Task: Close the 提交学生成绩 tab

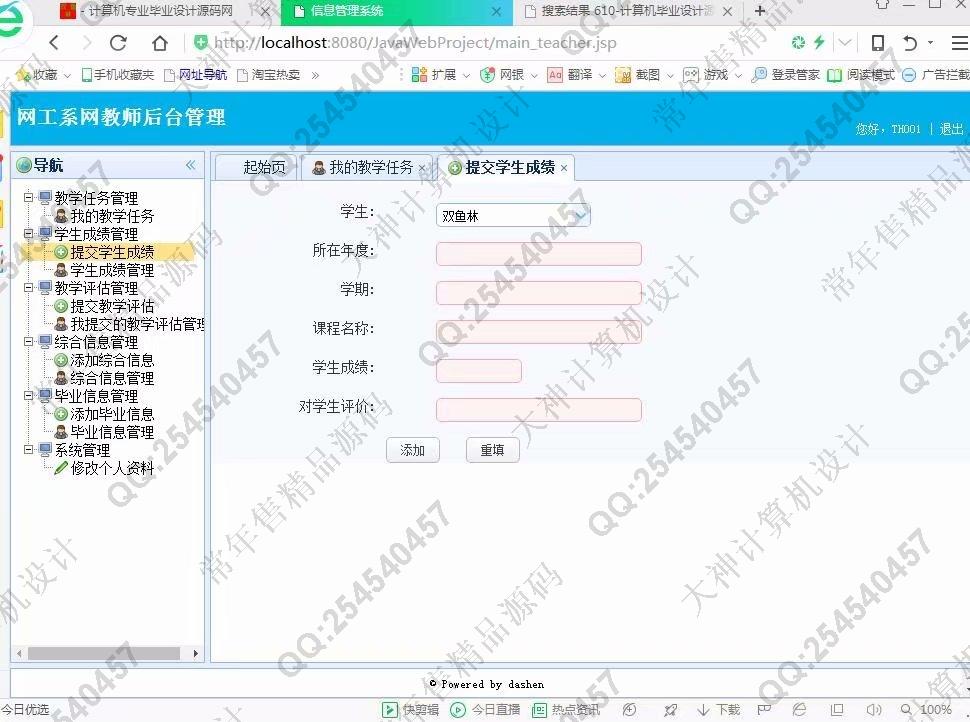Action: point(564,168)
